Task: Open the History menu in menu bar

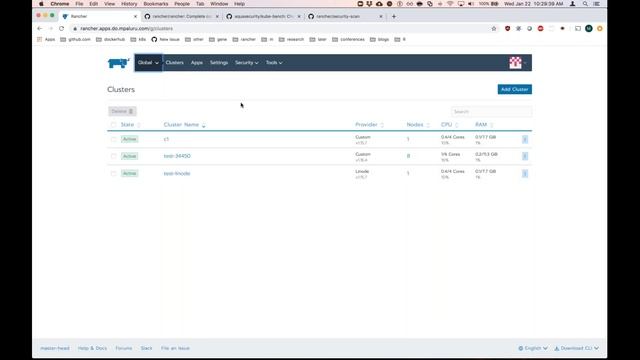Action: point(129,4)
